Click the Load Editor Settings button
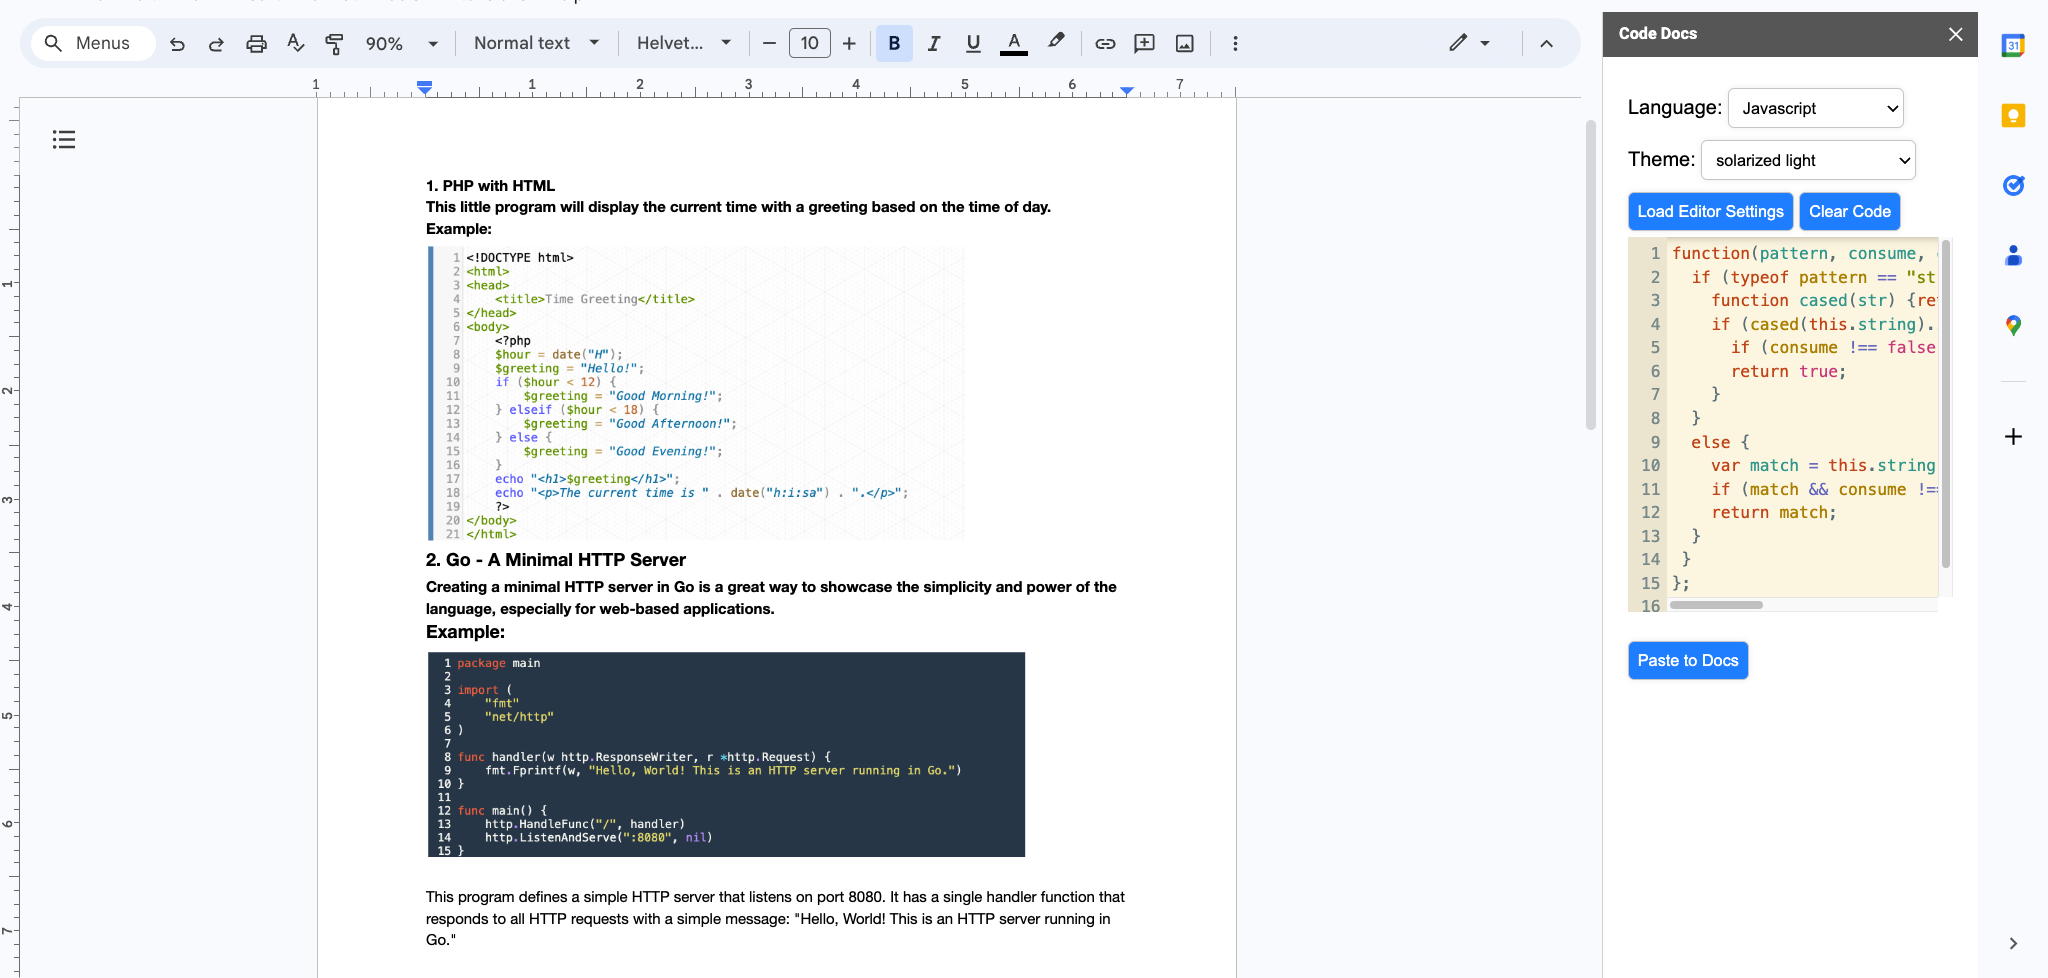The height and width of the screenshot is (978, 2048). [x=1708, y=211]
